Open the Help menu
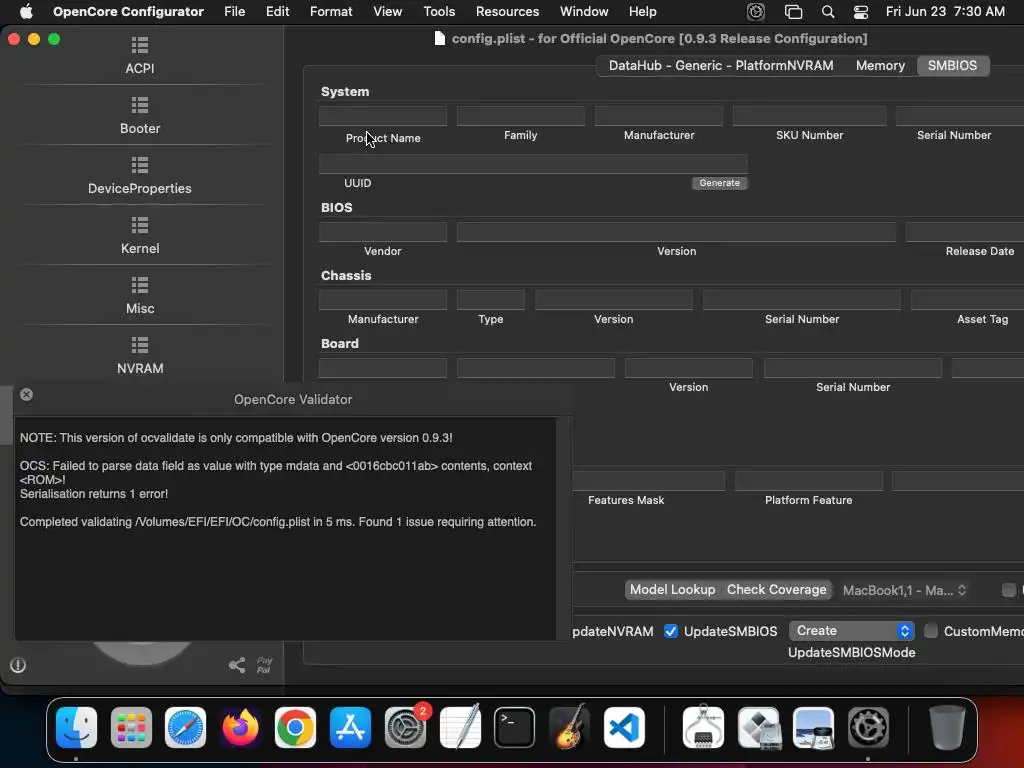The width and height of the screenshot is (1024, 768). pyautogui.click(x=643, y=12)
